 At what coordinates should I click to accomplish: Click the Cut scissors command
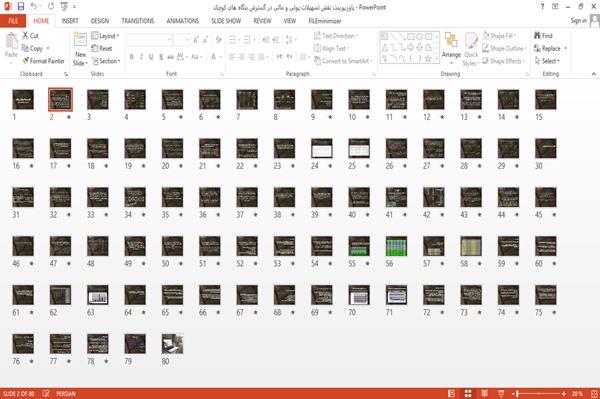click(30, 36)
